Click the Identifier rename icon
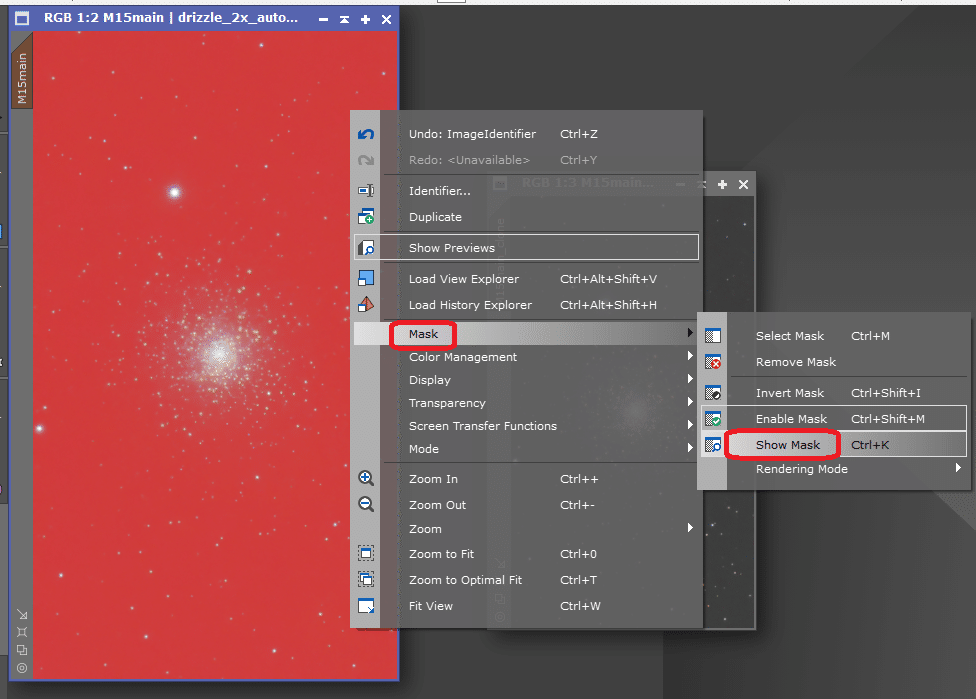Viewport: 976px width, 699px height. click(366, 190)
